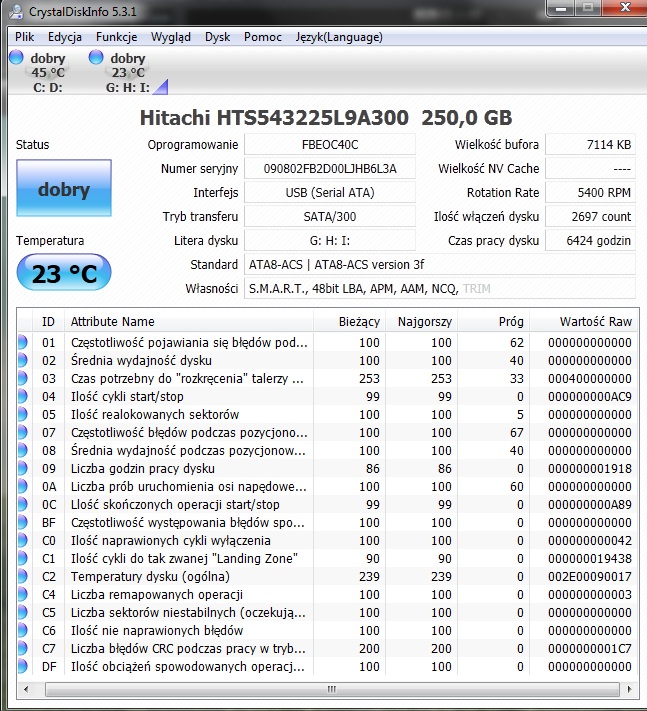The width and height of the screenshot is (647, 711).
Task: Click status icon for attribute 0C
Action: click(23, 504)
